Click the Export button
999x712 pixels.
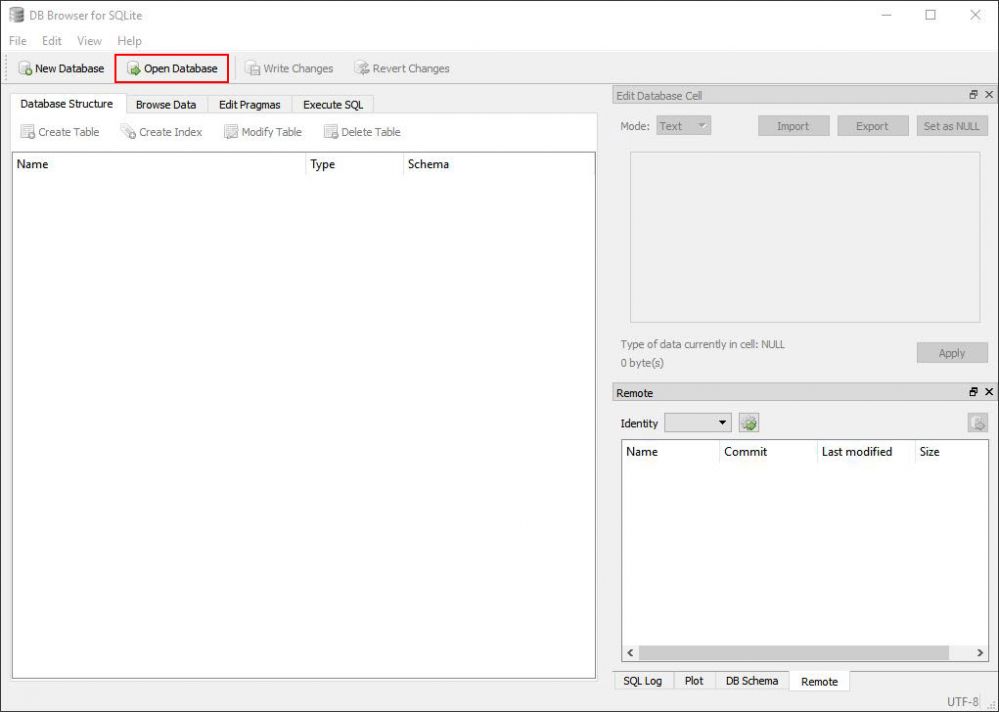pos(872,126)
